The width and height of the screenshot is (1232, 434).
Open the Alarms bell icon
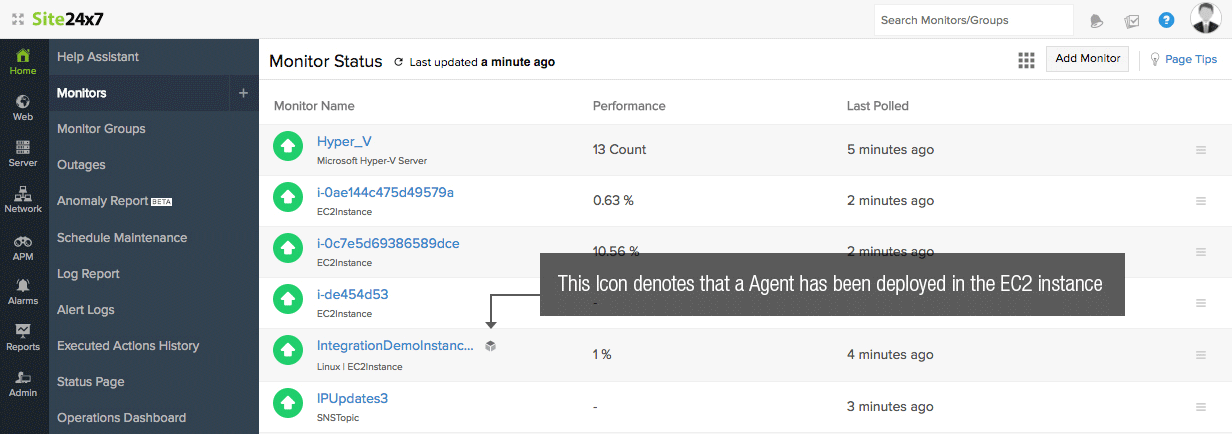(23, 291)
